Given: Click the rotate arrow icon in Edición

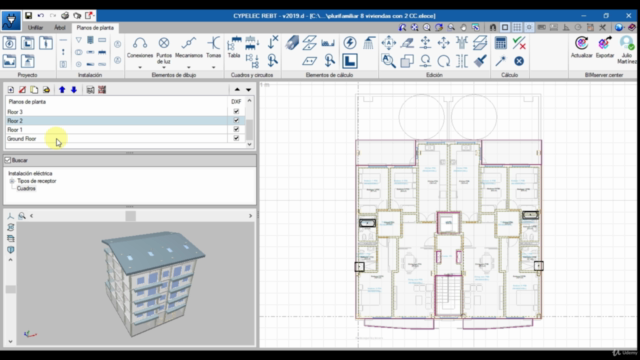Looking at the screenshot, I should [444, 61].
